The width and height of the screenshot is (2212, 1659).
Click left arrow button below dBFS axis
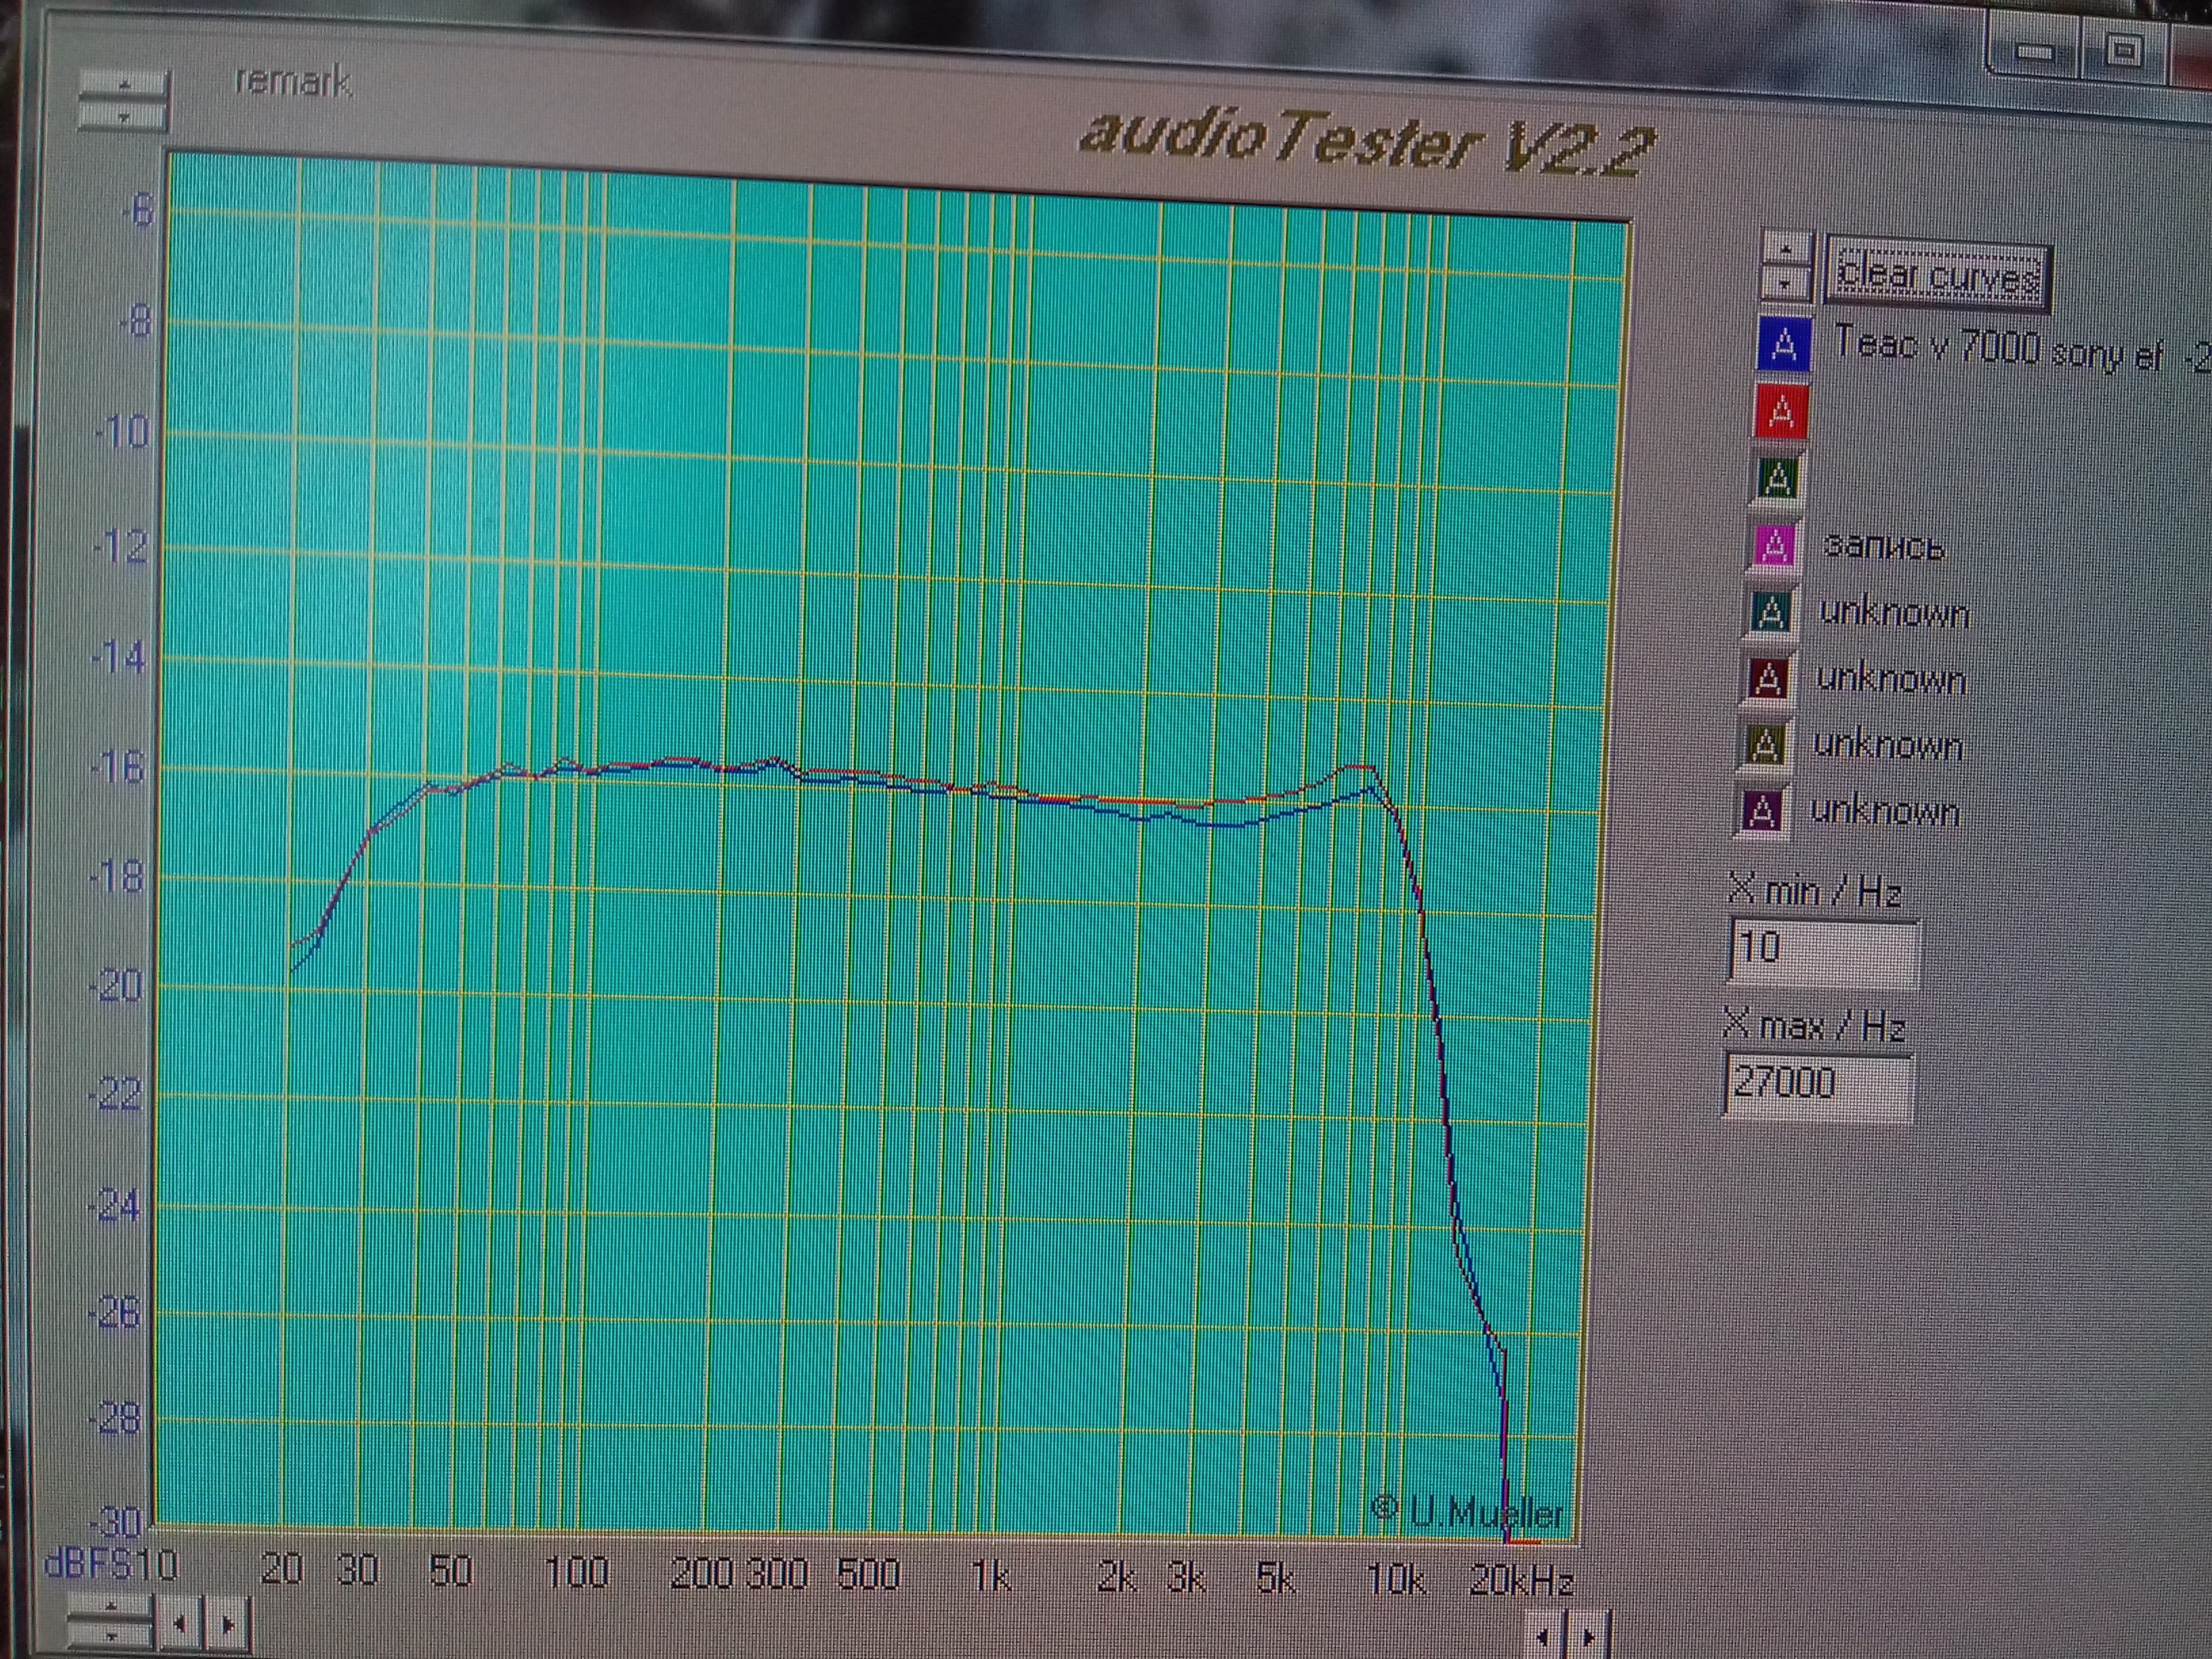(180, 1625)
